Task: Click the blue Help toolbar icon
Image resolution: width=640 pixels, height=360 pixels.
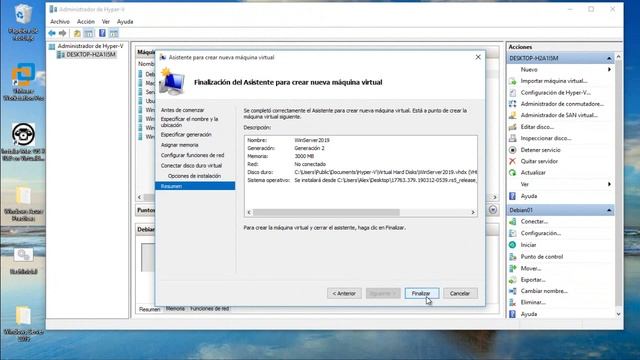Action: click(102, 33)
